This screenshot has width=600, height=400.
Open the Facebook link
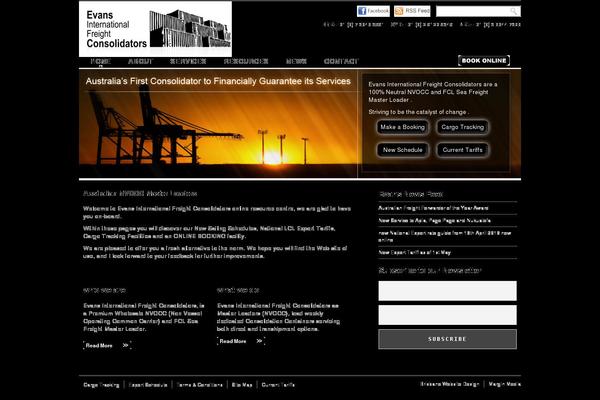click(373, 11)
